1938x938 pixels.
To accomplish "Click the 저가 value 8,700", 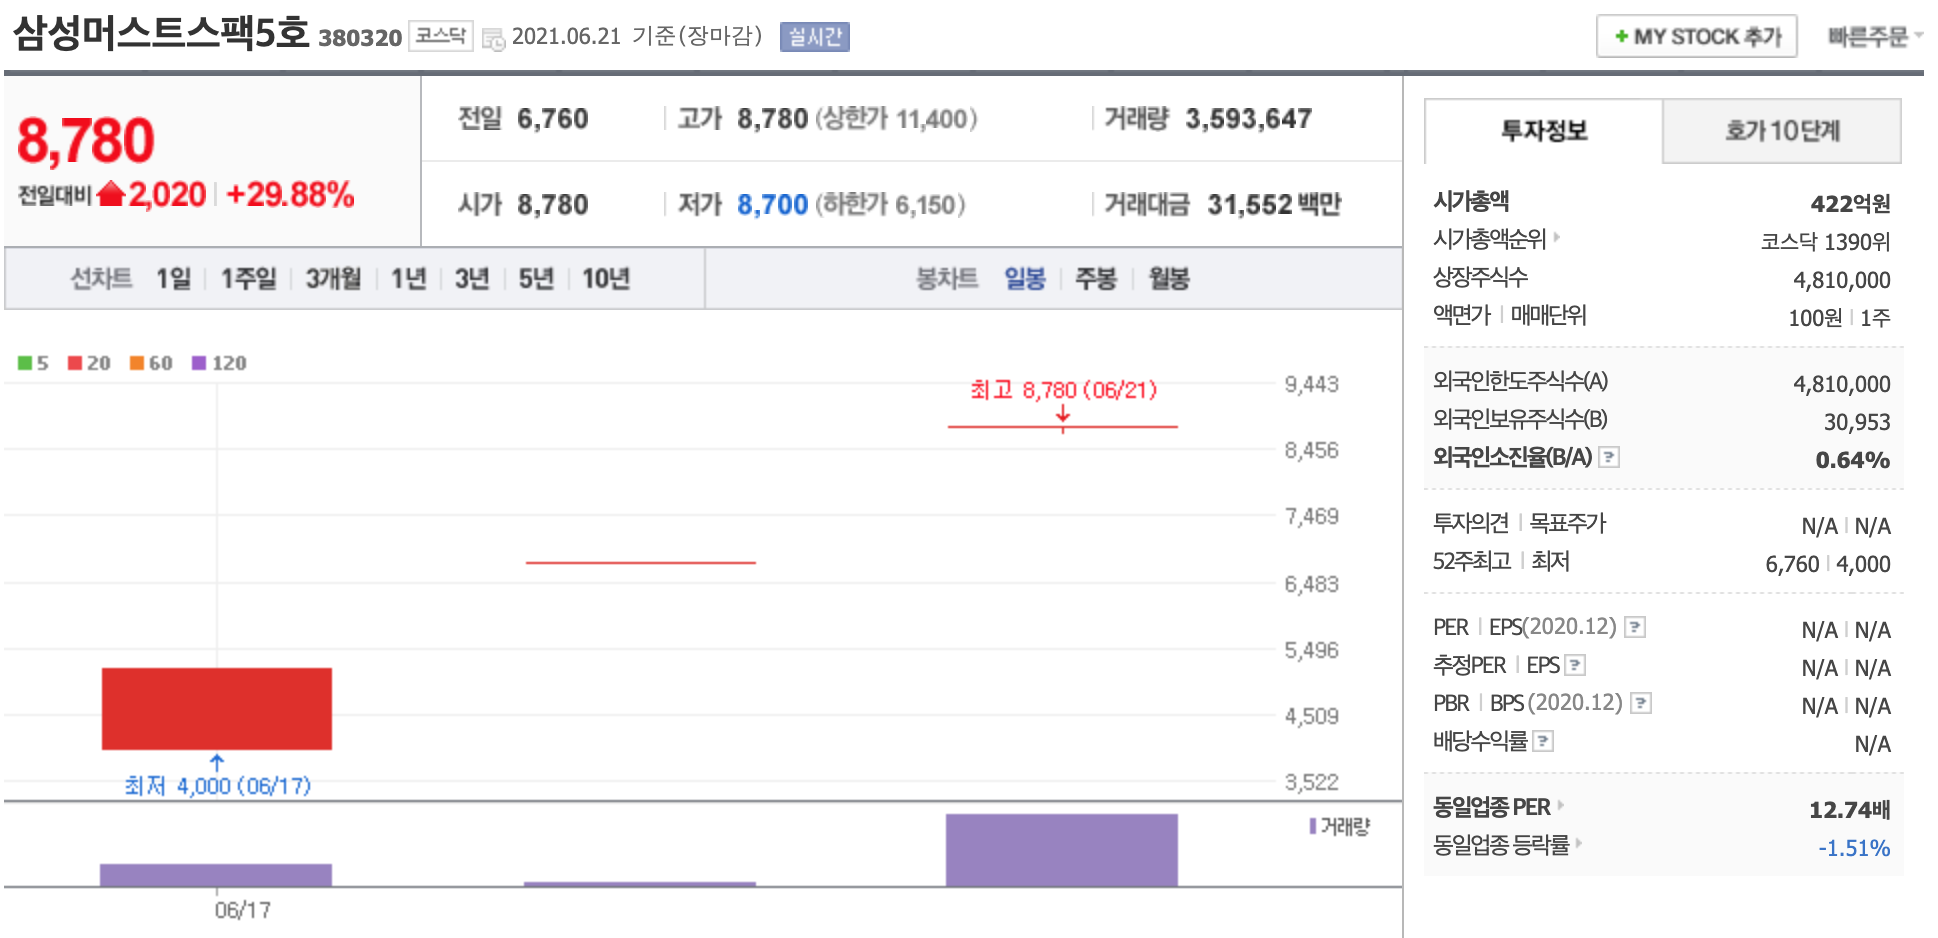I will coord(772,204).
